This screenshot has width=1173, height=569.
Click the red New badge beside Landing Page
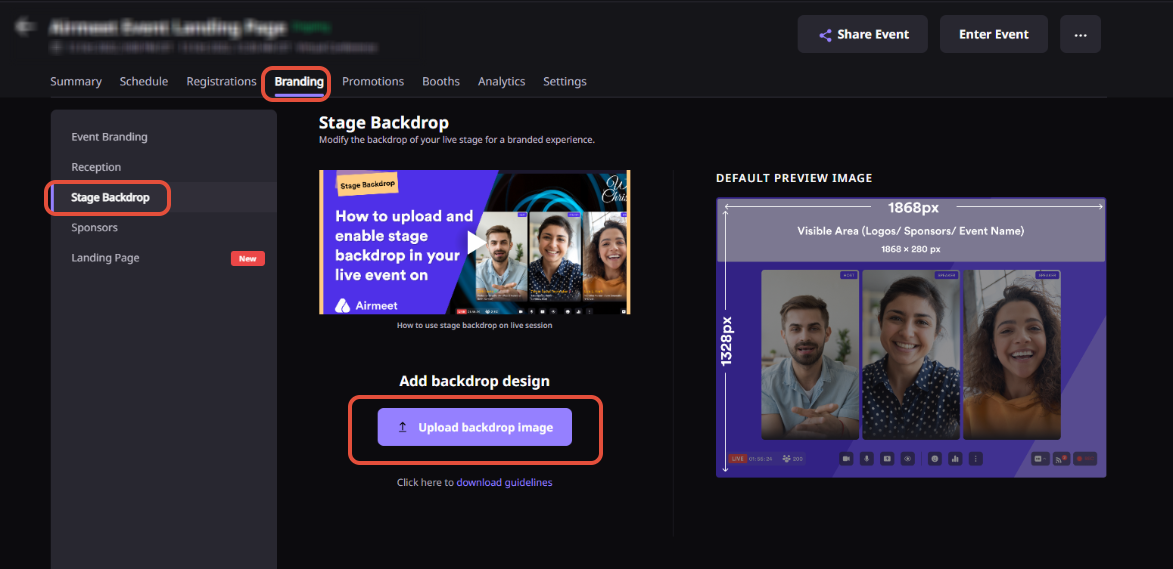247,258
